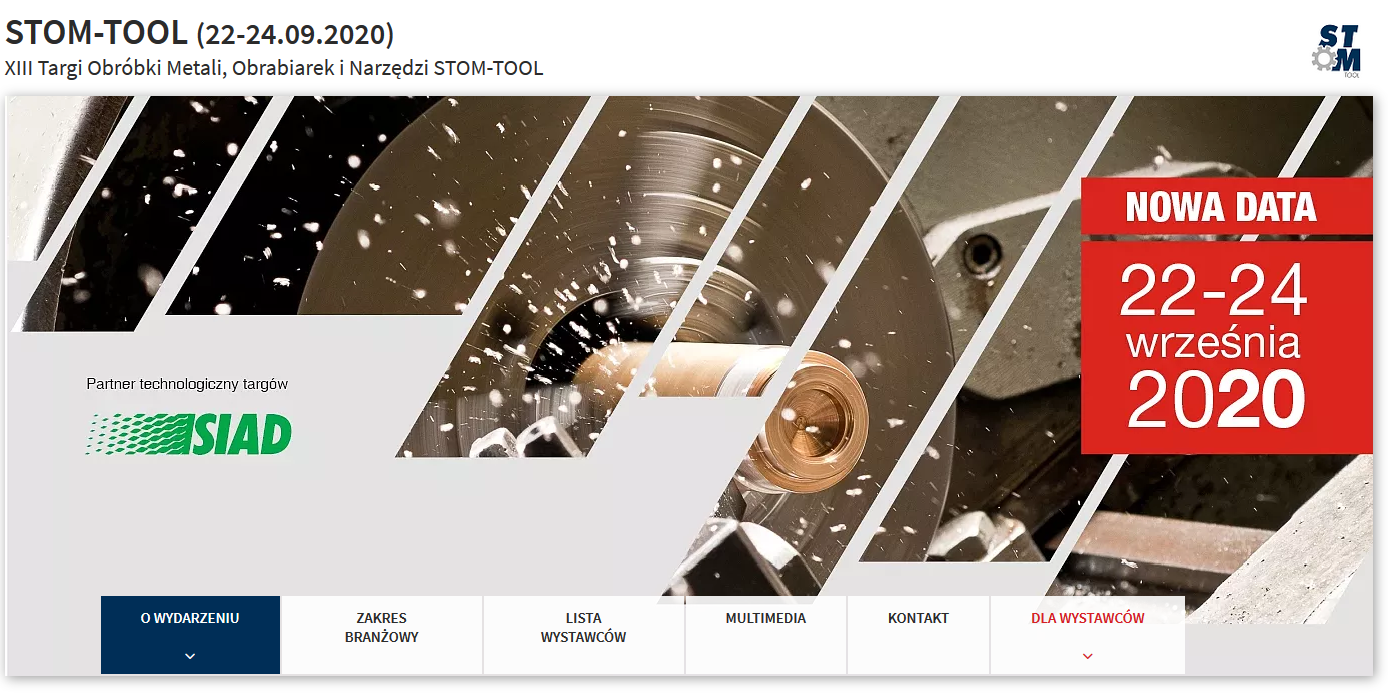1388x697 pixels.
Task: Expand the chevron under O WYDARZENIU
Action: tap(190, 656)
